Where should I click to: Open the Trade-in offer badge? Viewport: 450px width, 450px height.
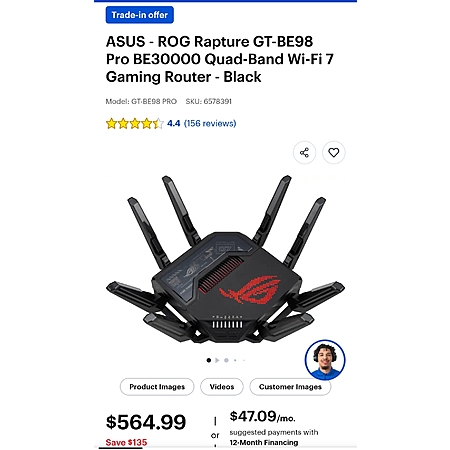[x=140, y=15]
